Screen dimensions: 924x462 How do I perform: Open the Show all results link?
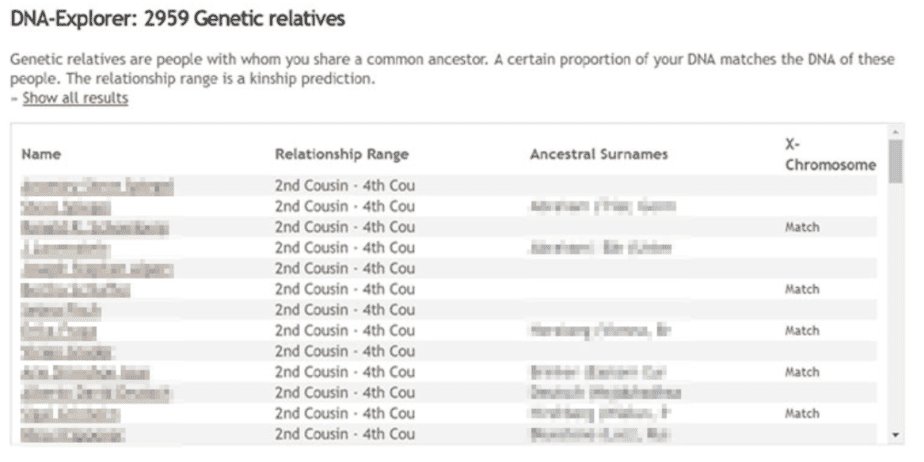pos(75,98)
